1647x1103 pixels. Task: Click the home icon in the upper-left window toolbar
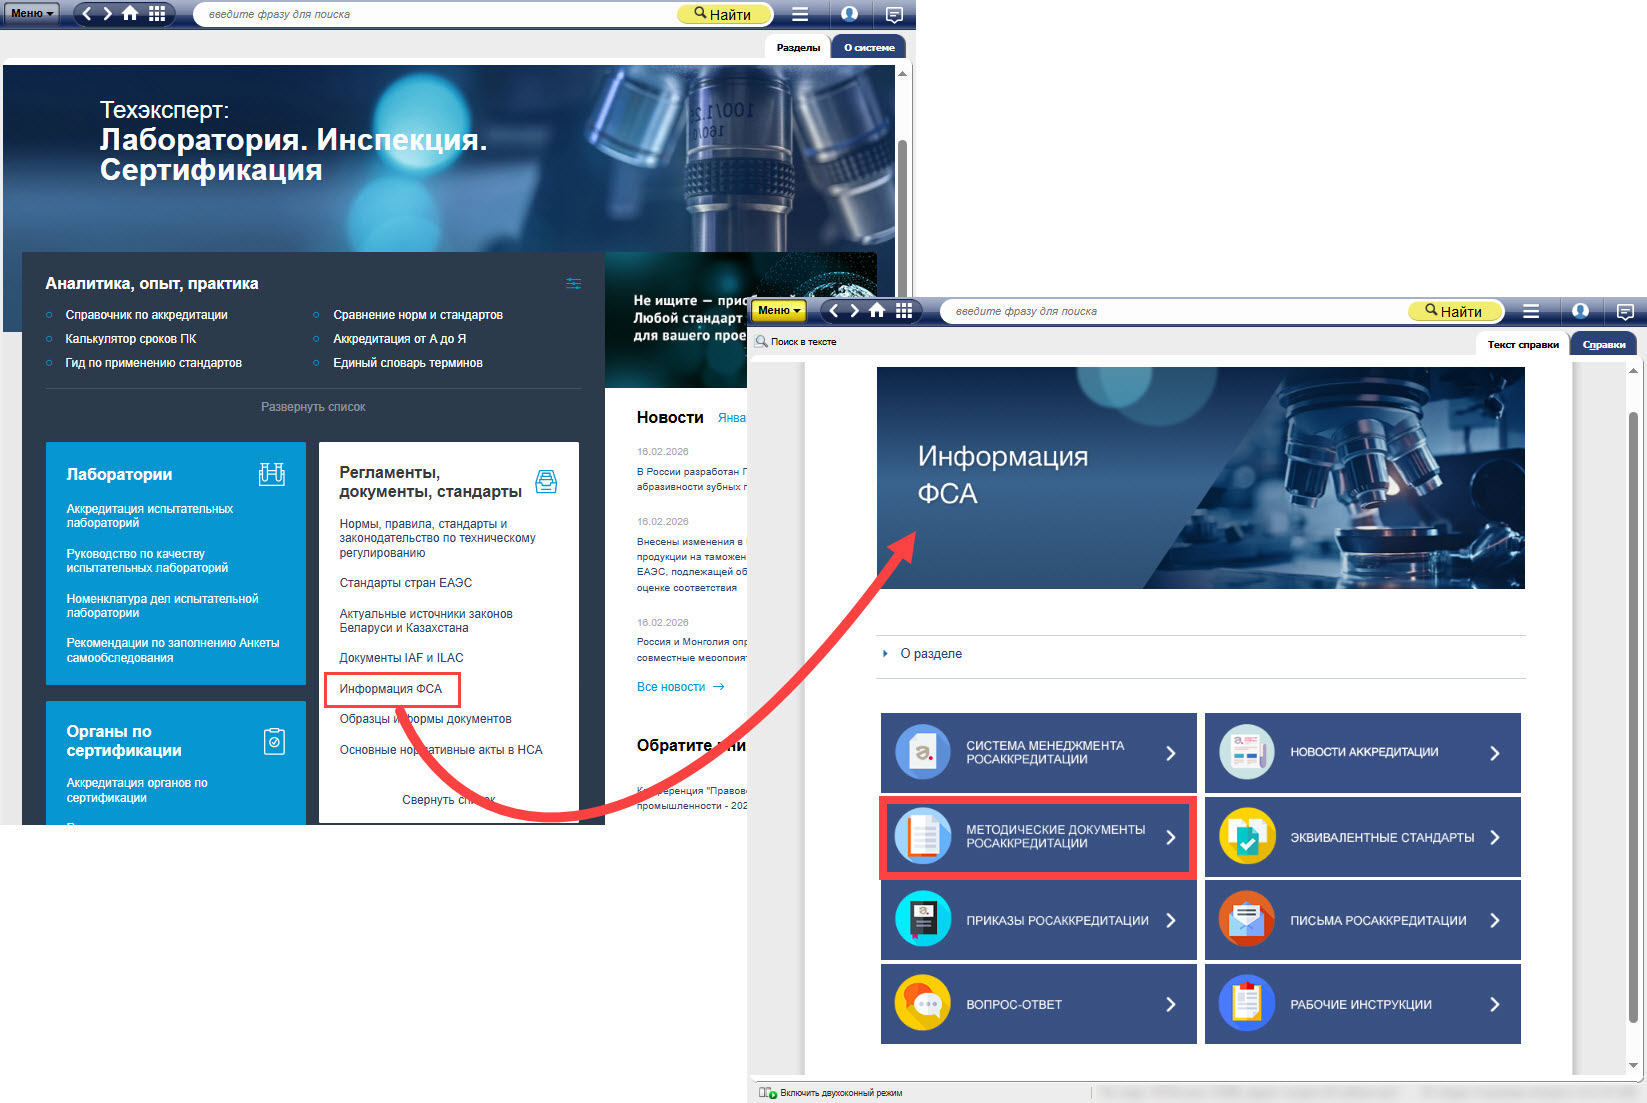130,14
